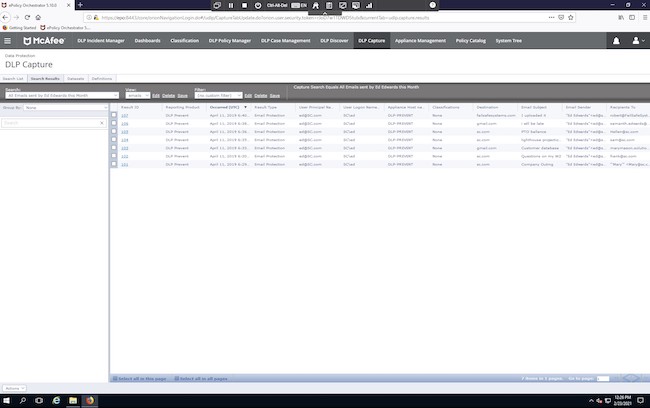The image size is (650, 408).
Task: Select the checkbox for result 103
Action: (x=114, y=148)
